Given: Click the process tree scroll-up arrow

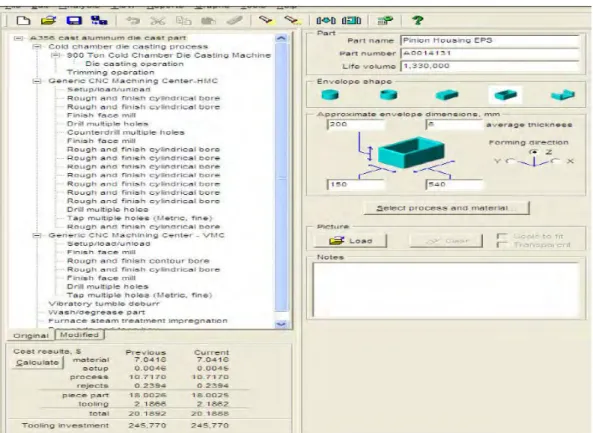Looking at the screenshot, I should pyautogui.click(x=281, y=38).
